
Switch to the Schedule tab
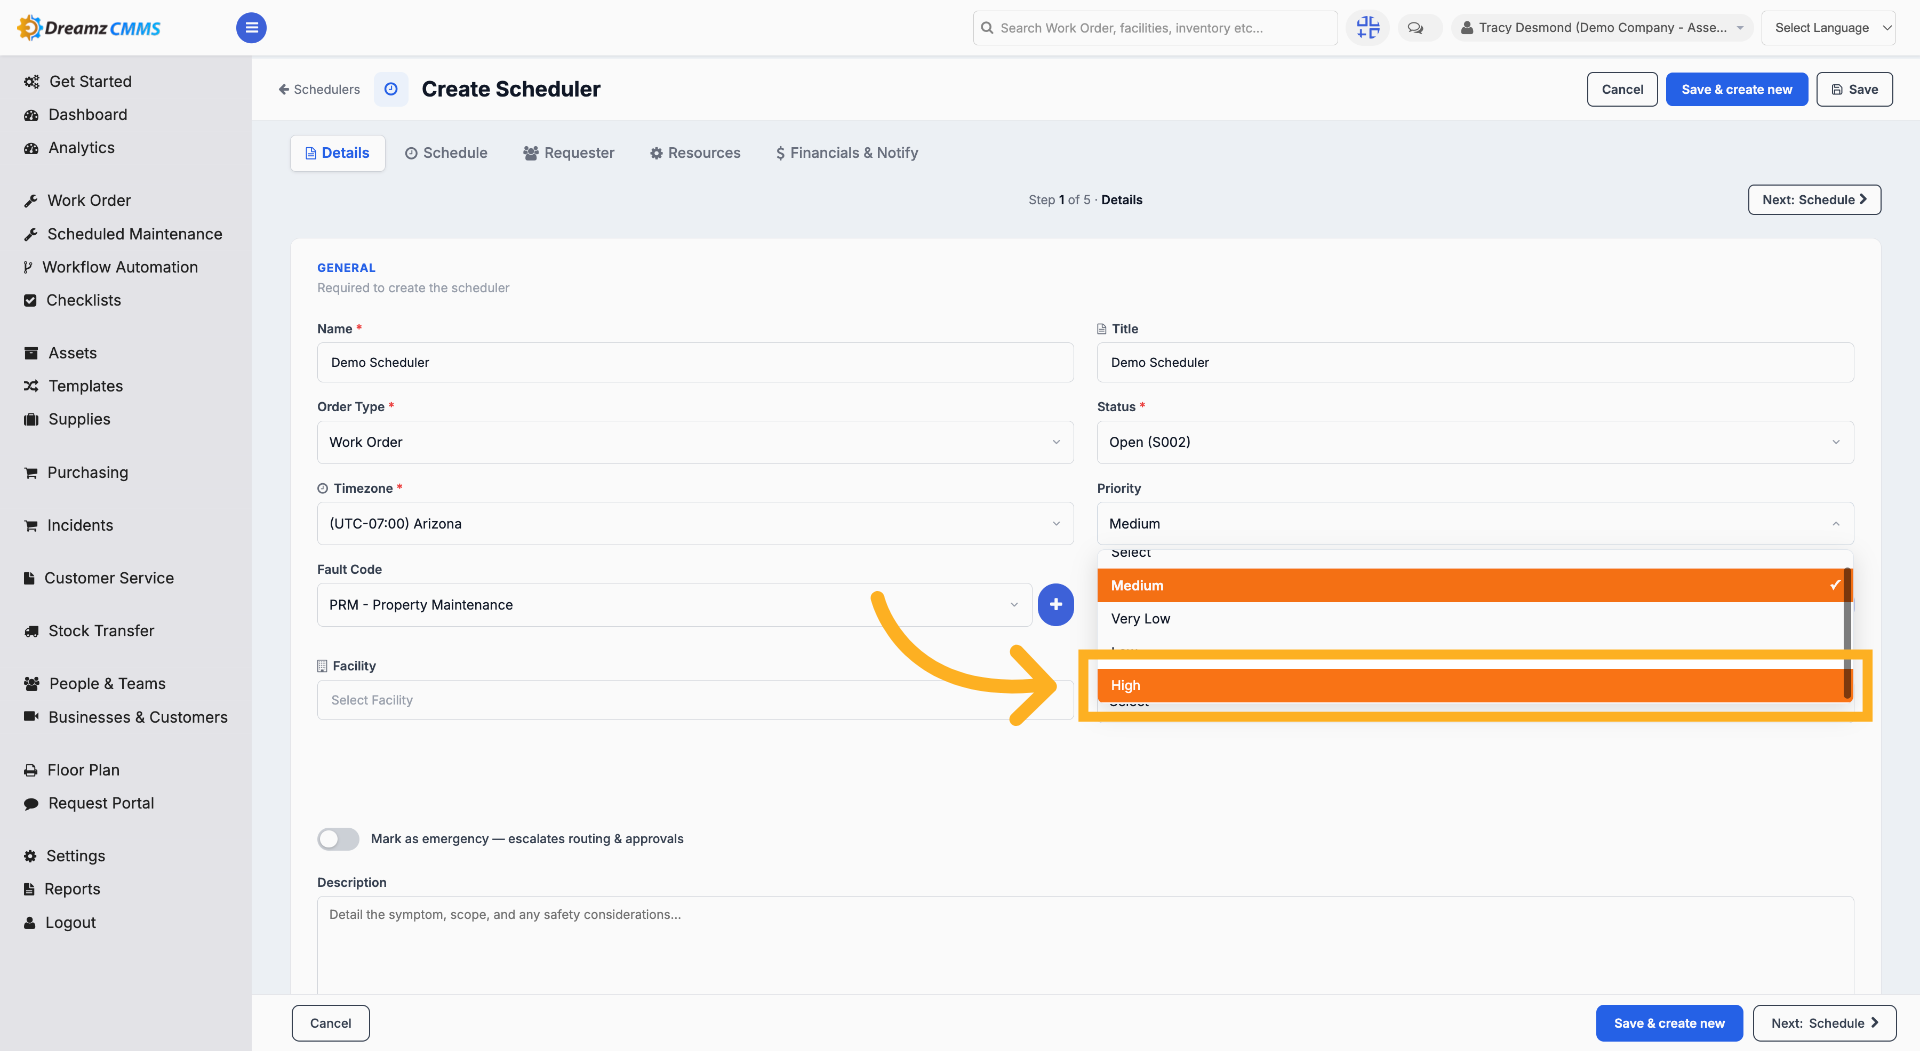(x=446, y=153)
